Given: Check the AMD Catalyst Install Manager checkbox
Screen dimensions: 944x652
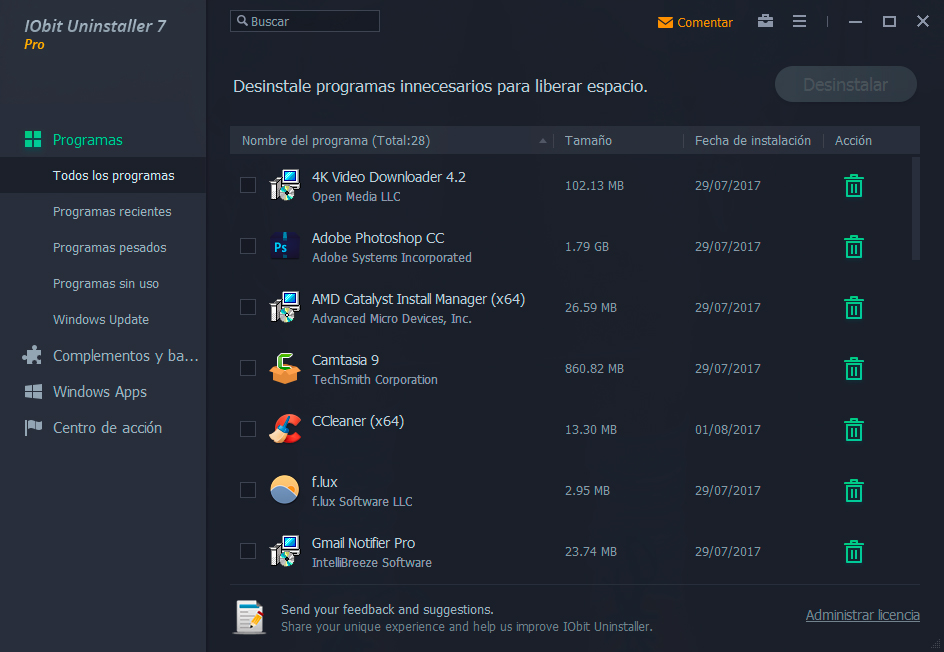Looking at the screenshot, I should point(248,307).
